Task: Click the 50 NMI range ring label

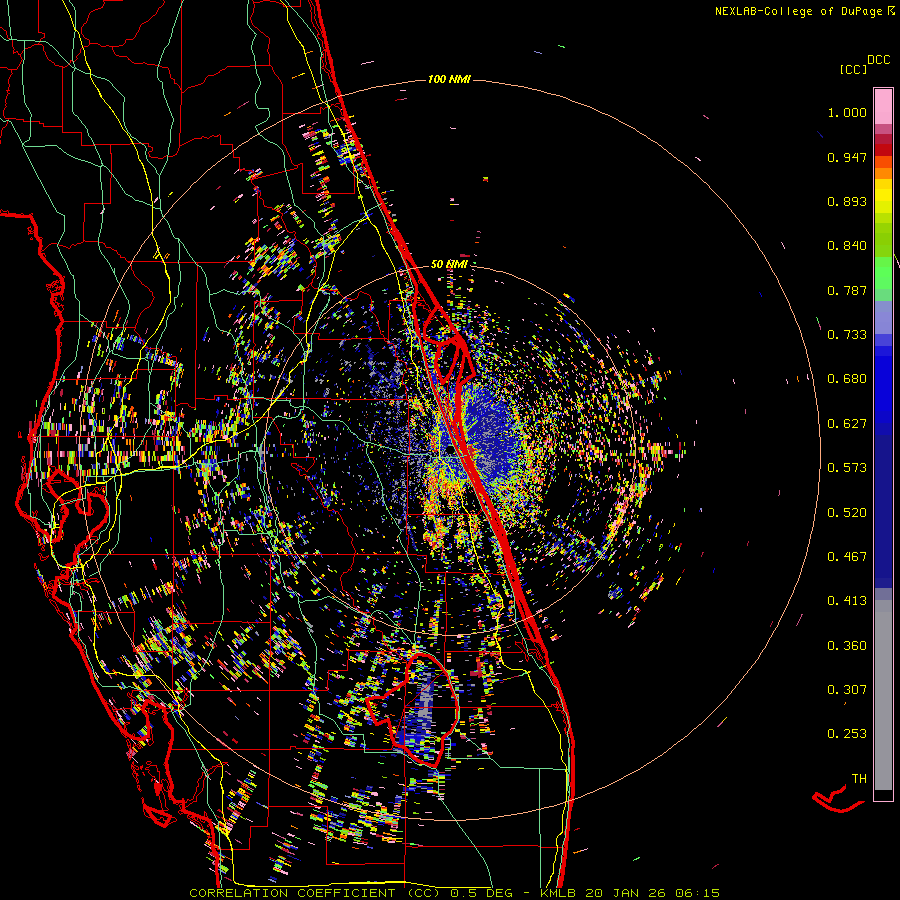Action: (x=449, y=264)
